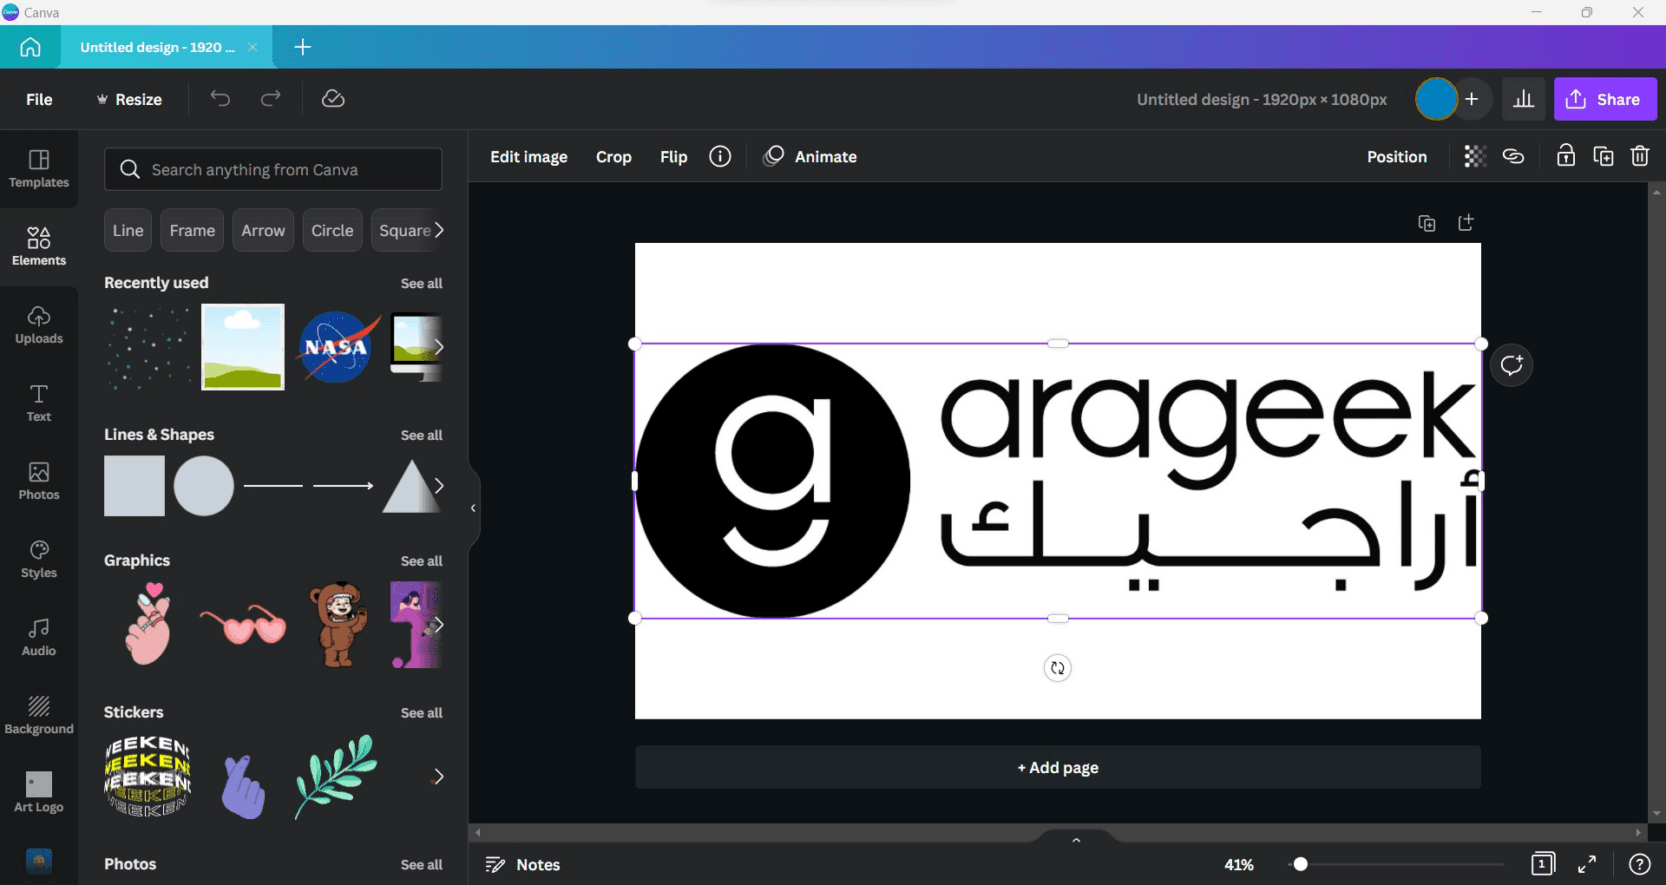Image resolution: width=1666 pixels, height=885 pixels.
Task: Open the Audio sidebar tab
Action: coord(39,637)
